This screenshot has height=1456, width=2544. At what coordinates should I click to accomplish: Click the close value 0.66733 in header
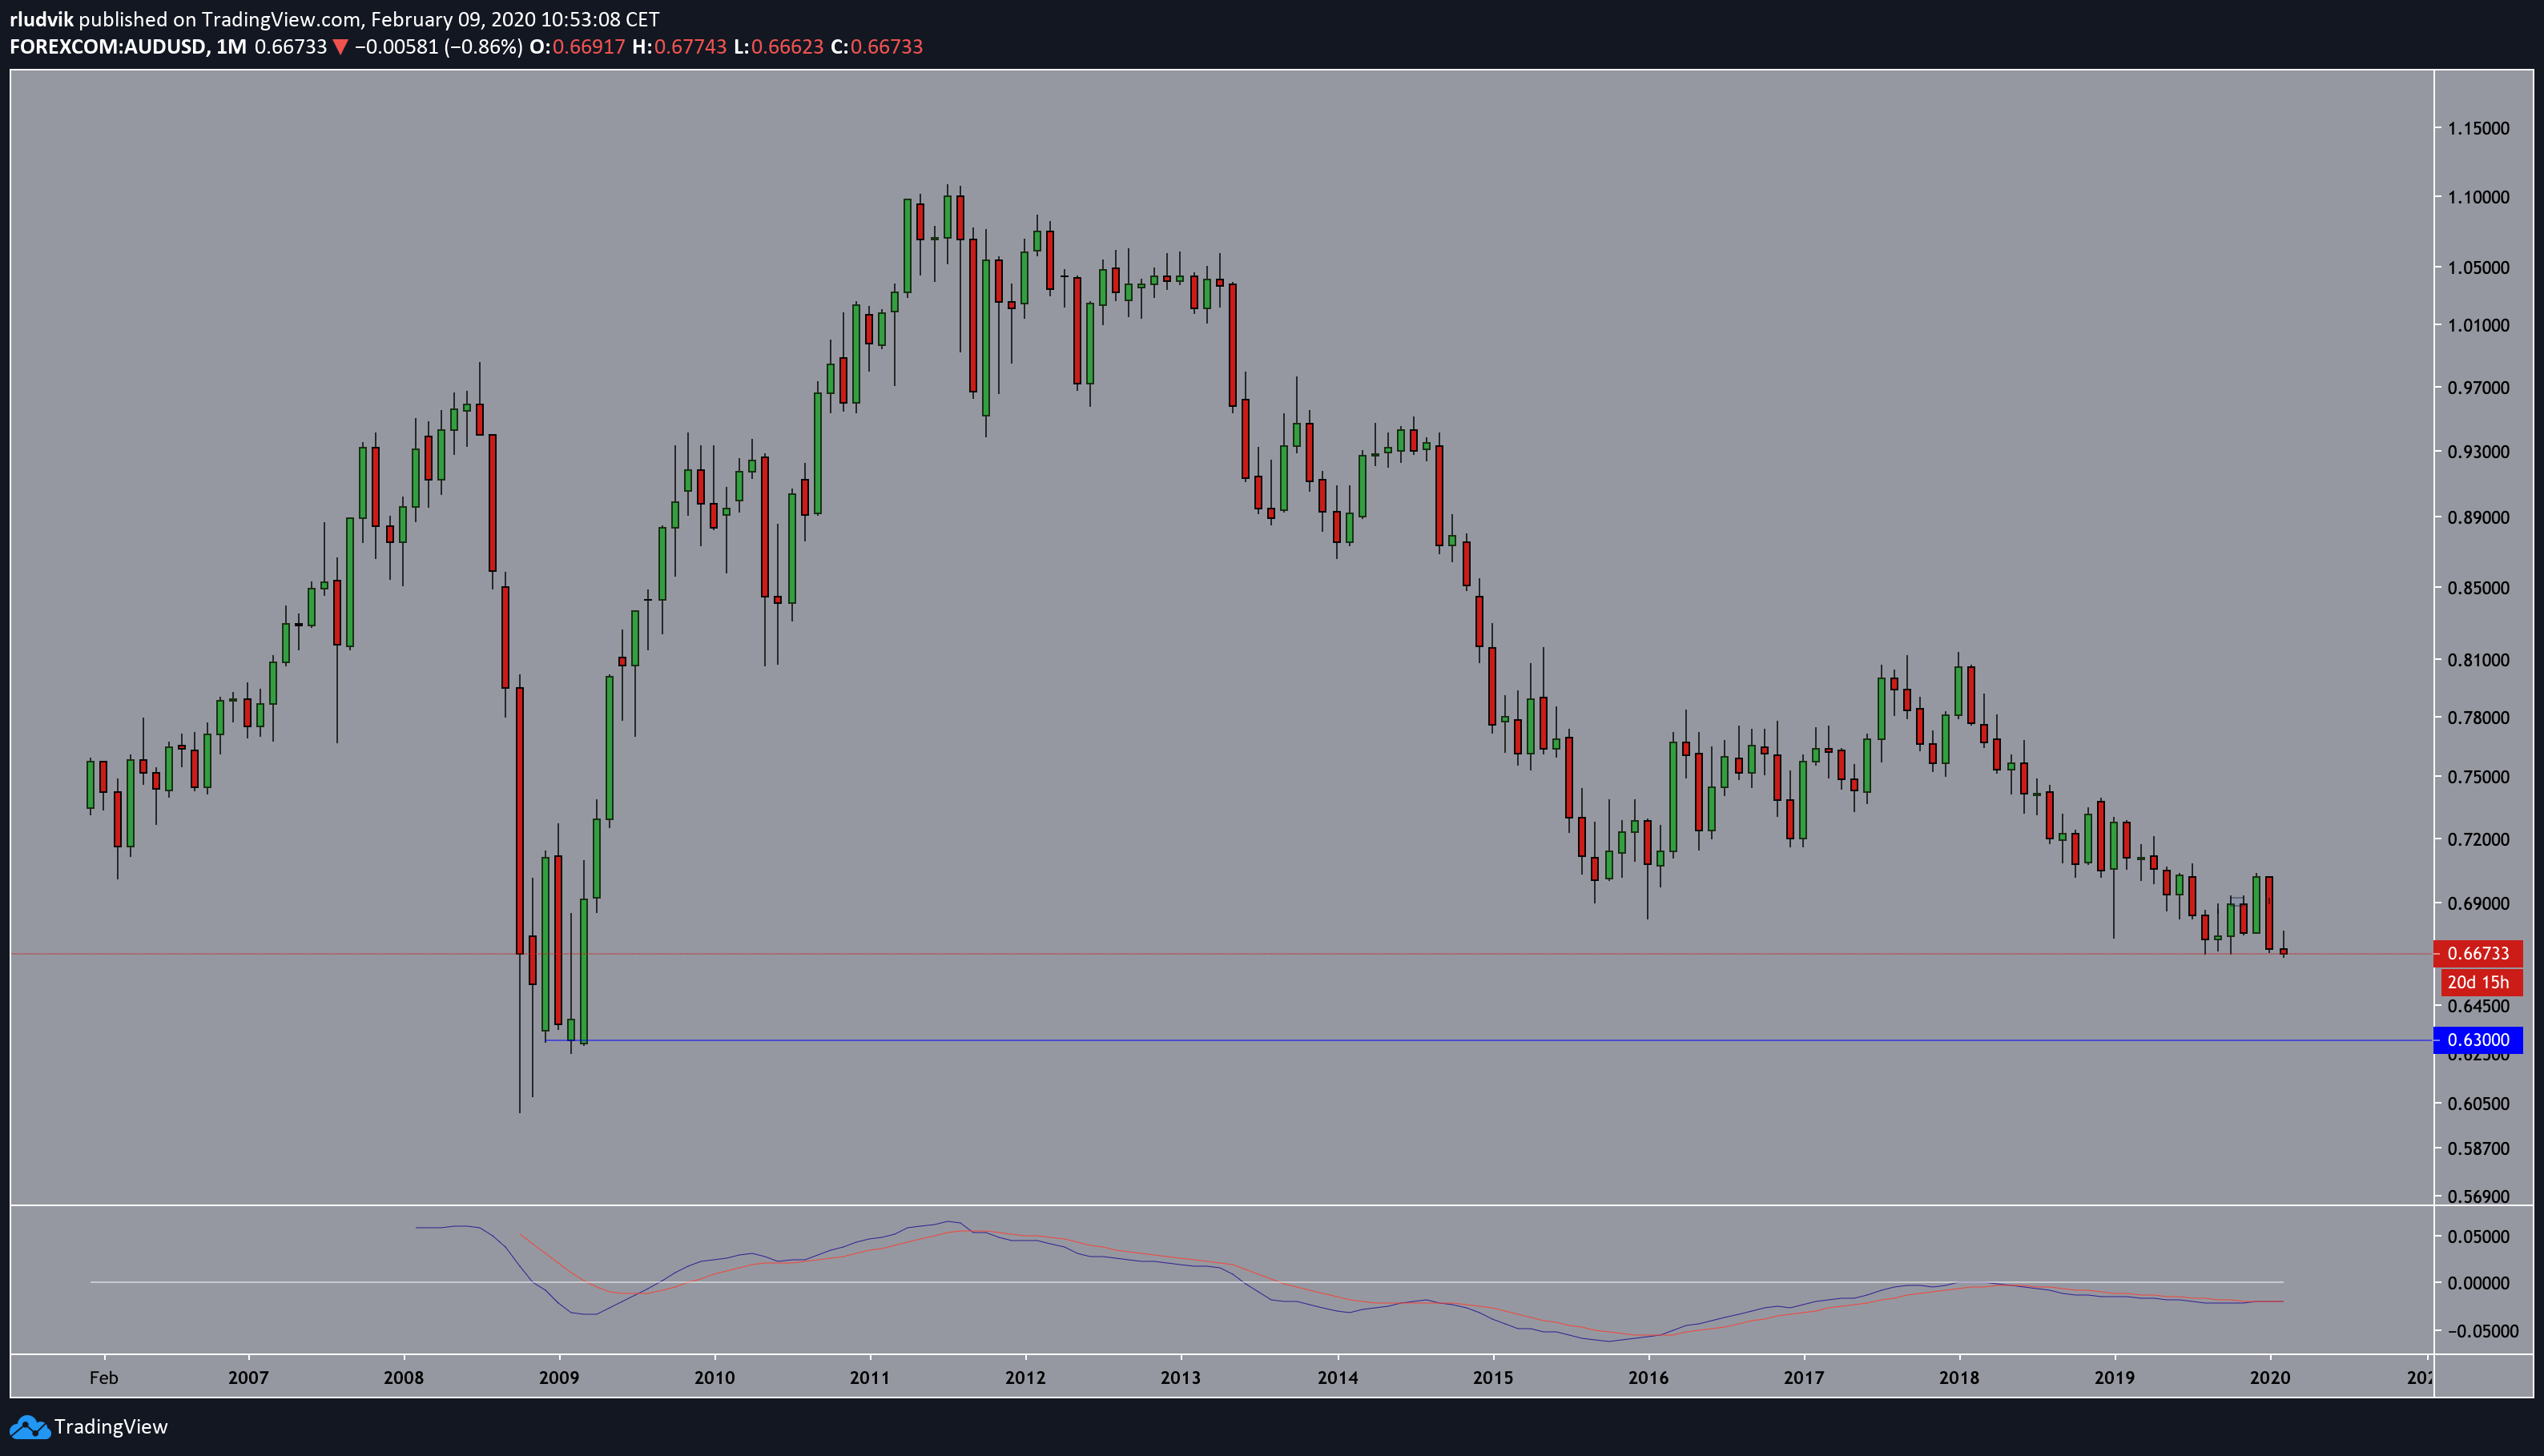[x=886, y=47]
